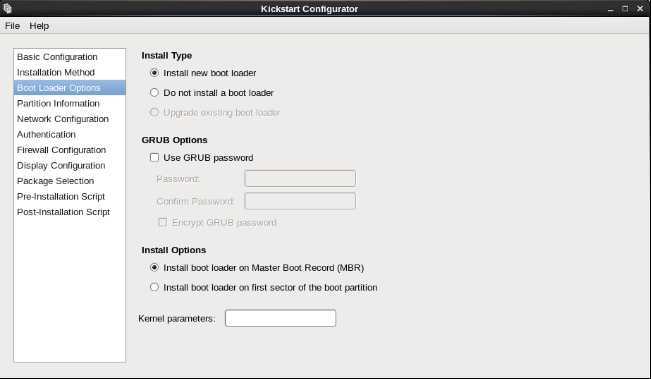Click the Kernel parameters text field
The height and width of the screenshot is (379, 651).
tap(280, 318)
